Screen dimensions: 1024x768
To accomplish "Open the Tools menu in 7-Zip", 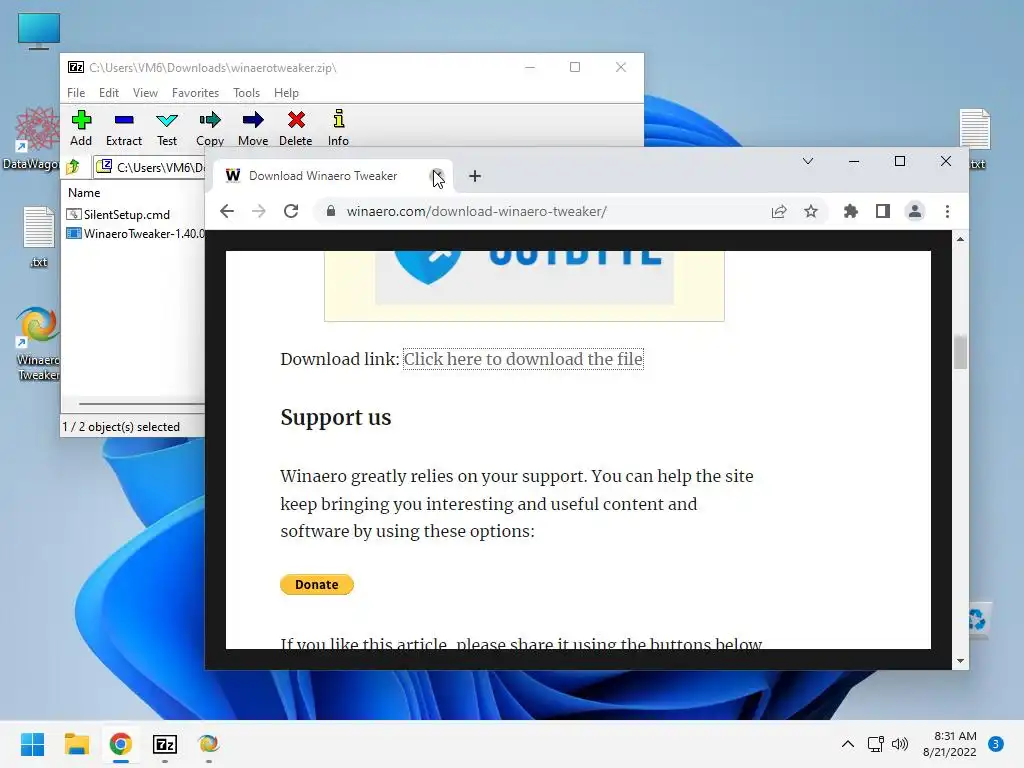I will (246, 93).
